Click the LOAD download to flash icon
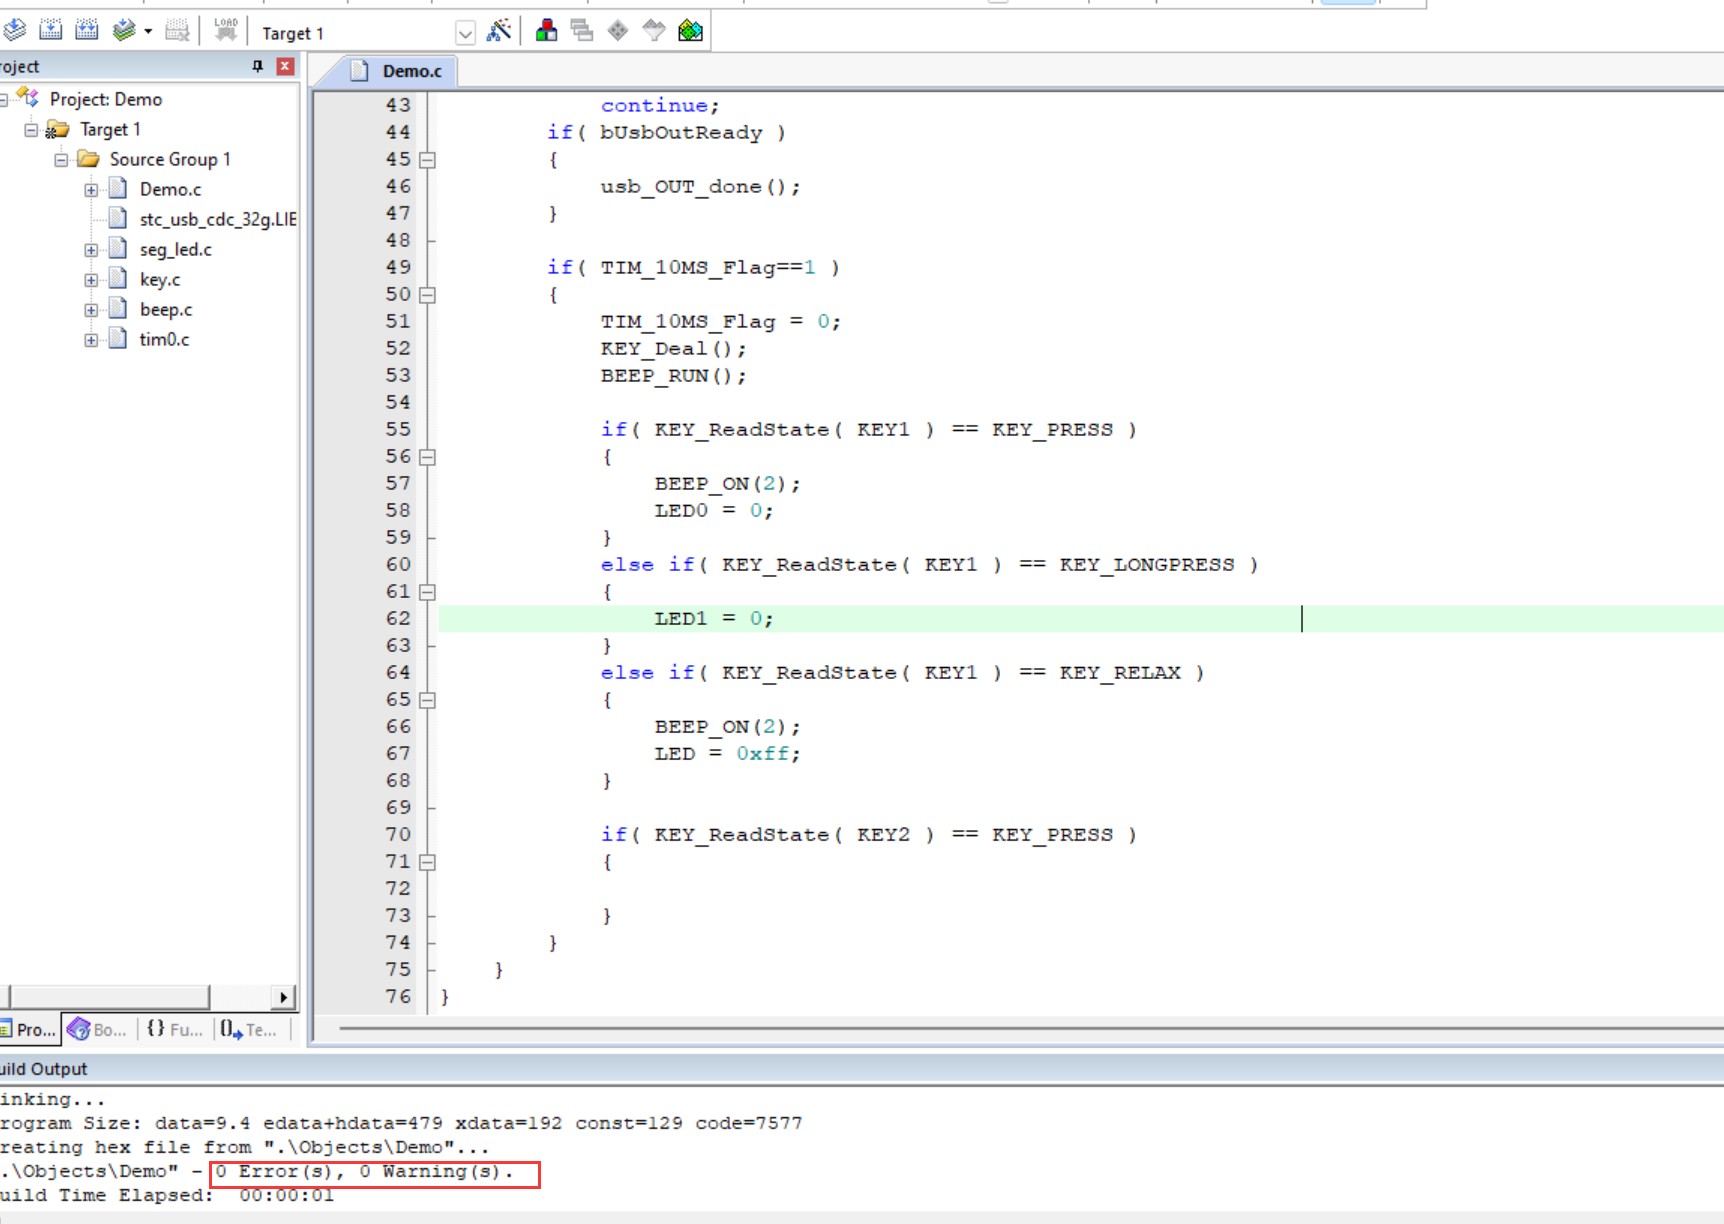This screenshot has width=1724, height=1224. [226, 30]
